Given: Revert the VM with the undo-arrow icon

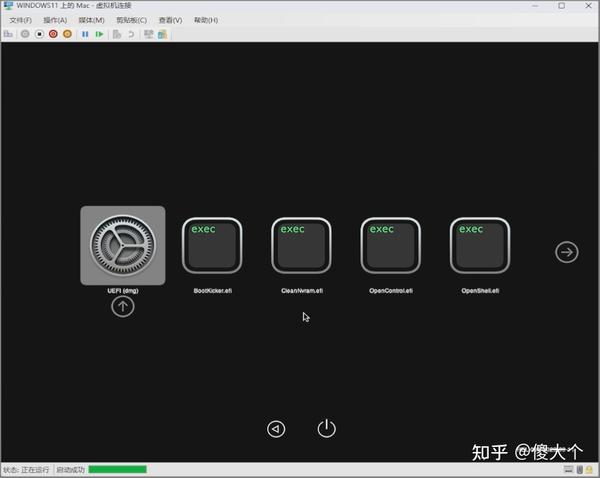Looking at the screenshot, I should pos(131,34).
